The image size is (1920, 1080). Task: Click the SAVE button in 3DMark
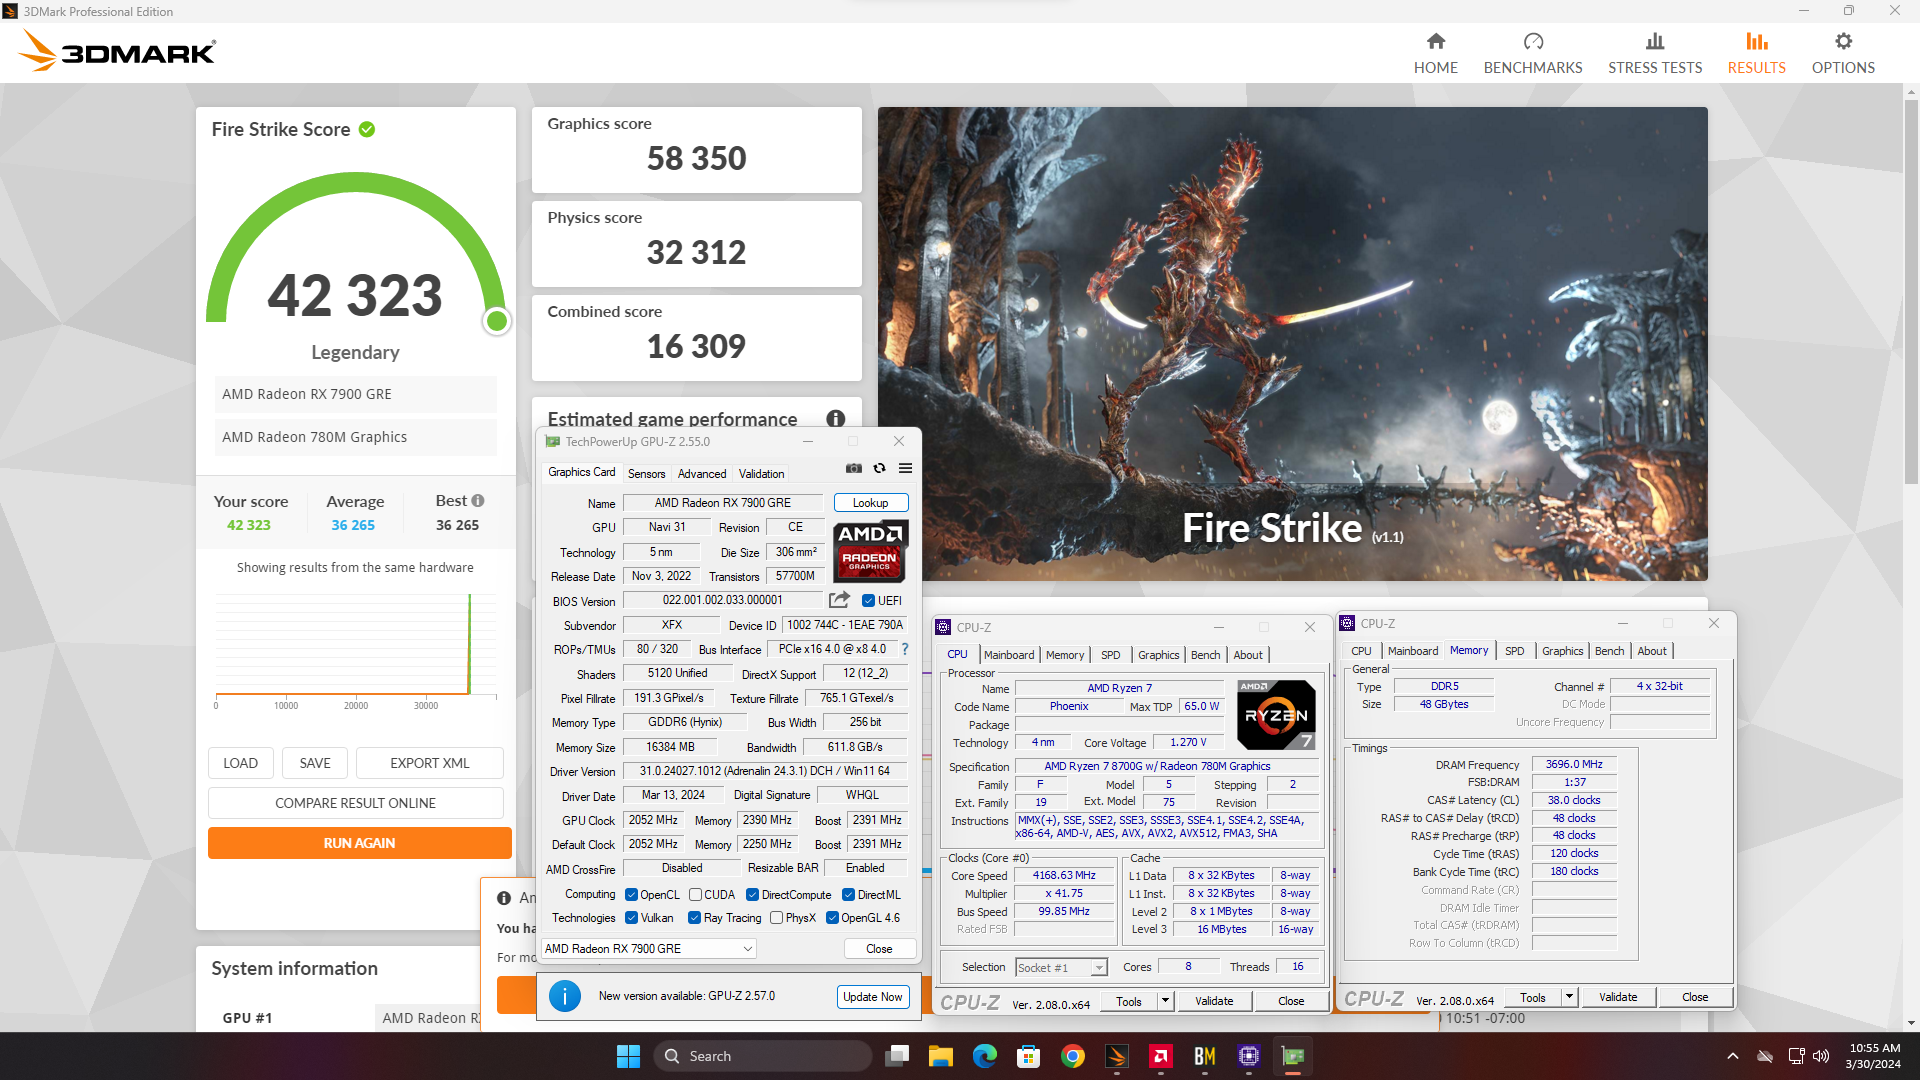[x=314, y=763]
